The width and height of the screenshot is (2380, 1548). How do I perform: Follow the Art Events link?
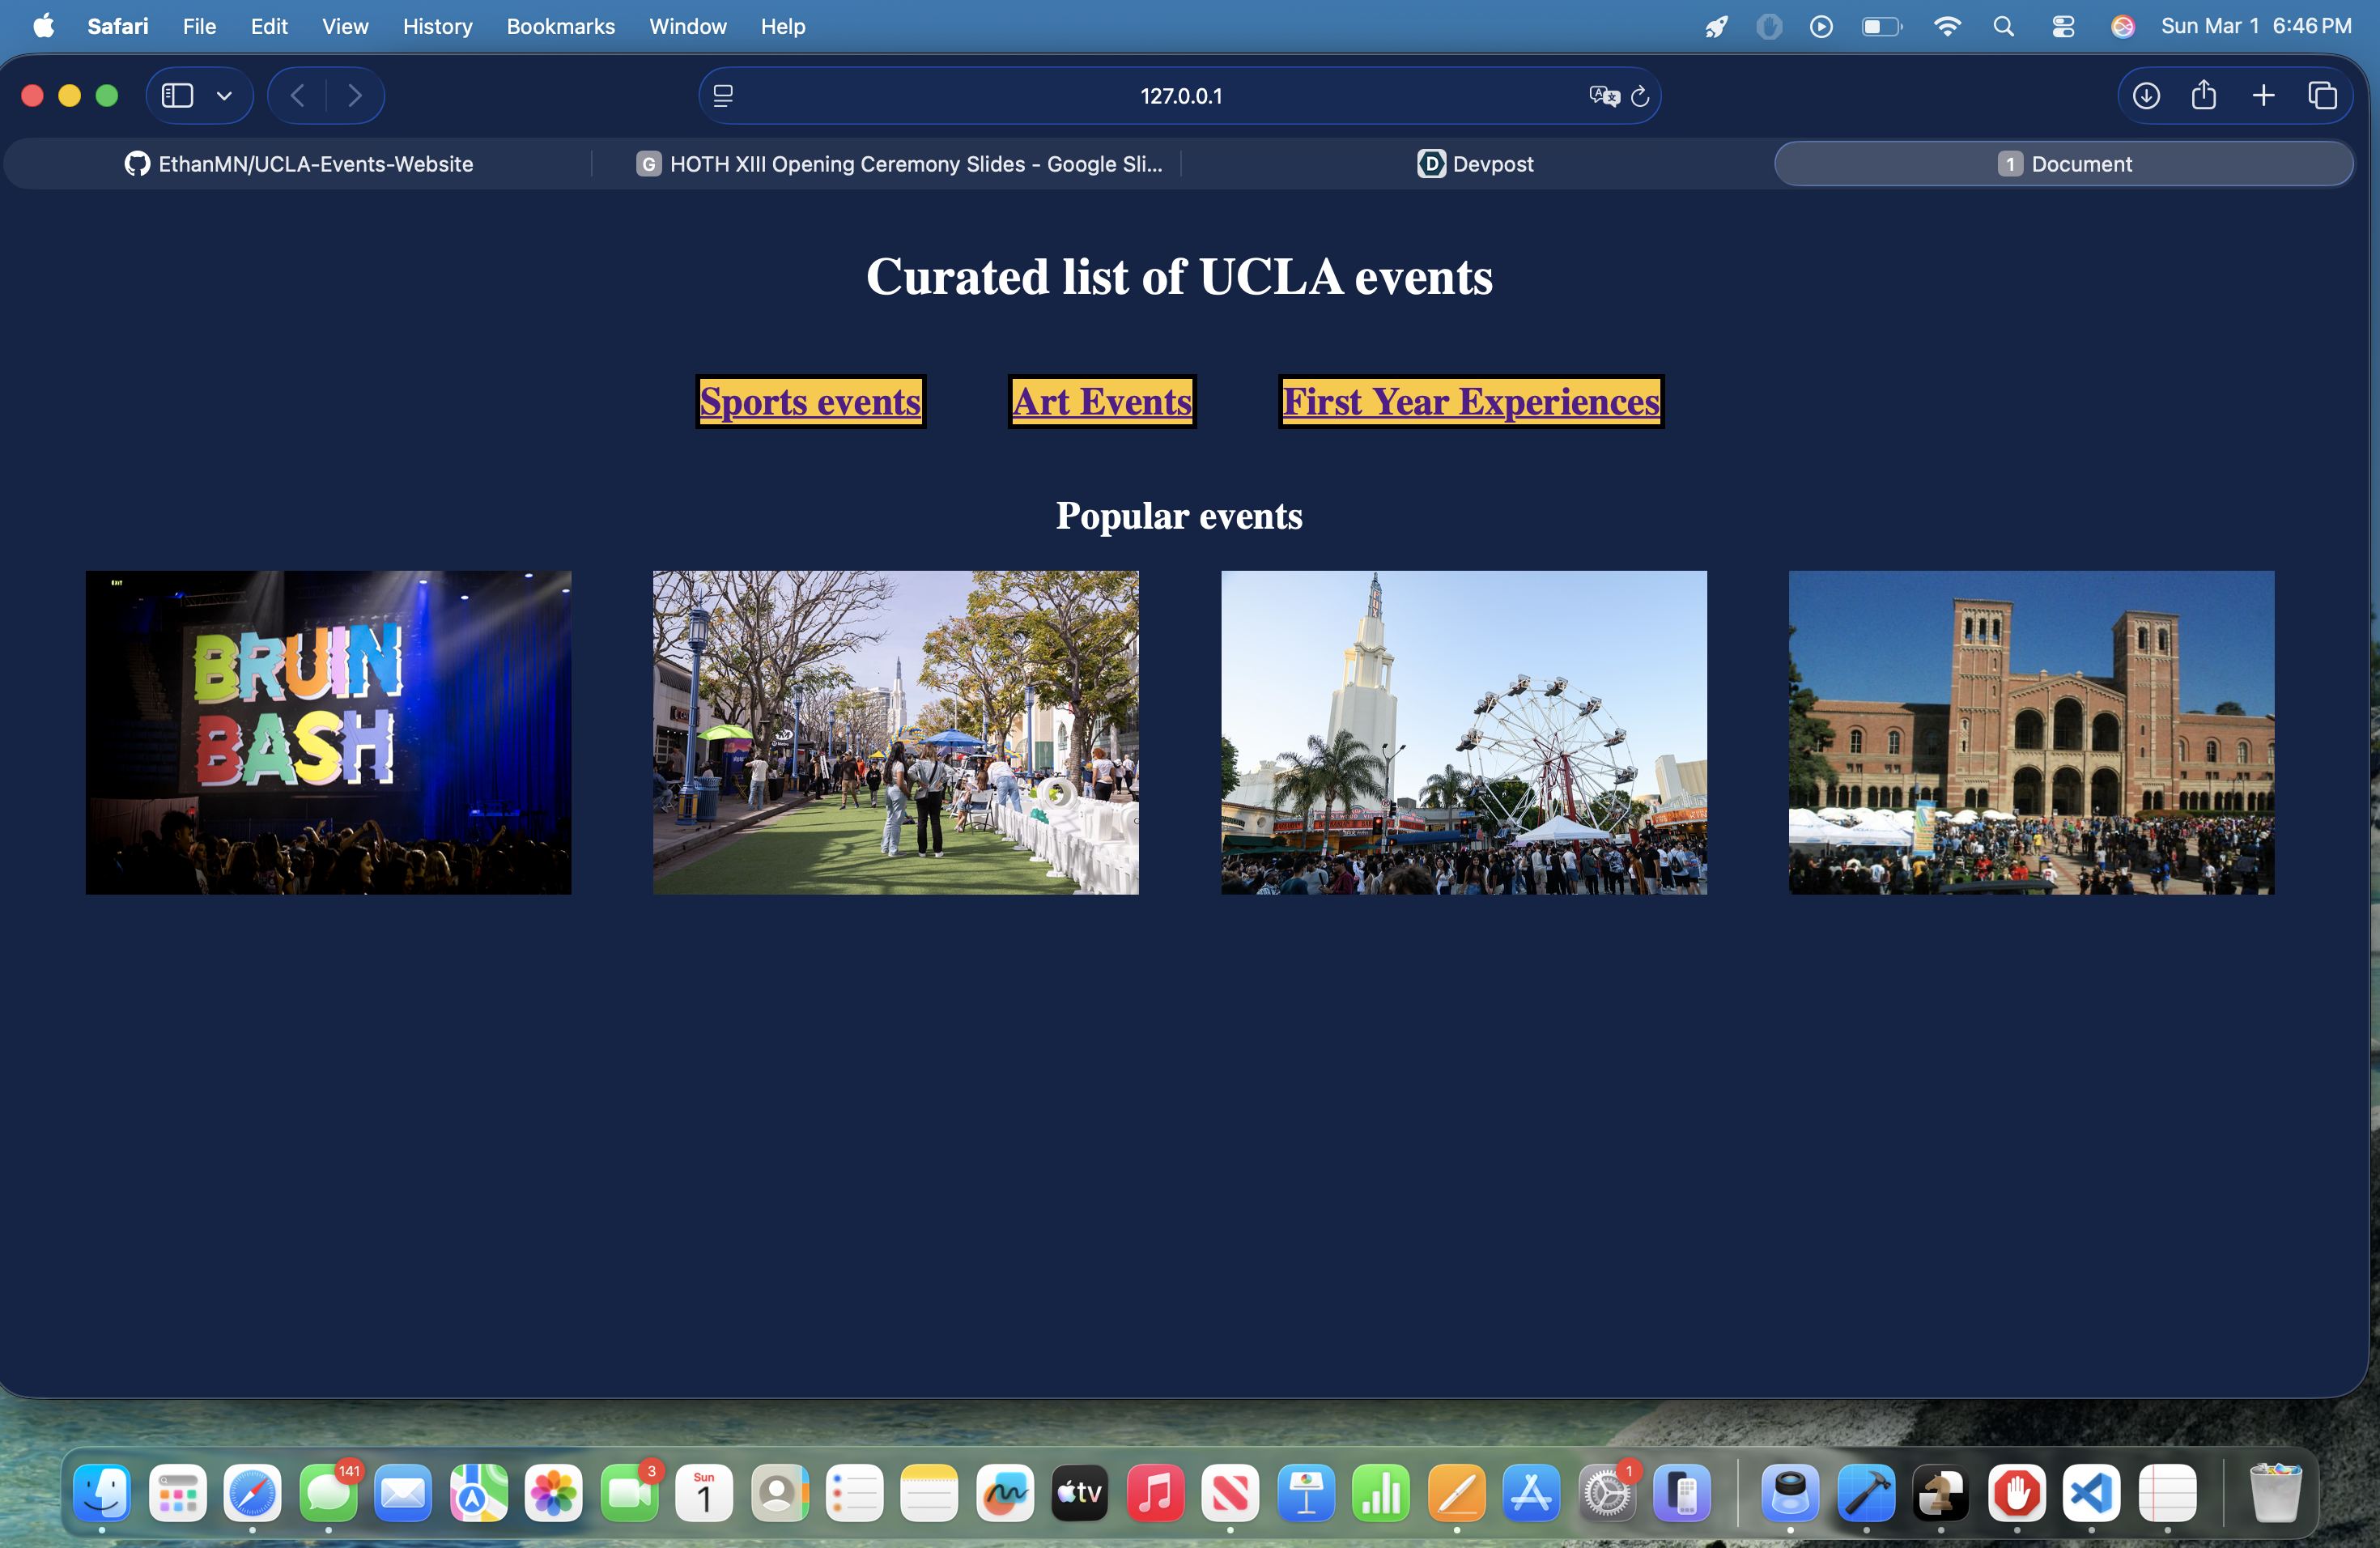1102,402
